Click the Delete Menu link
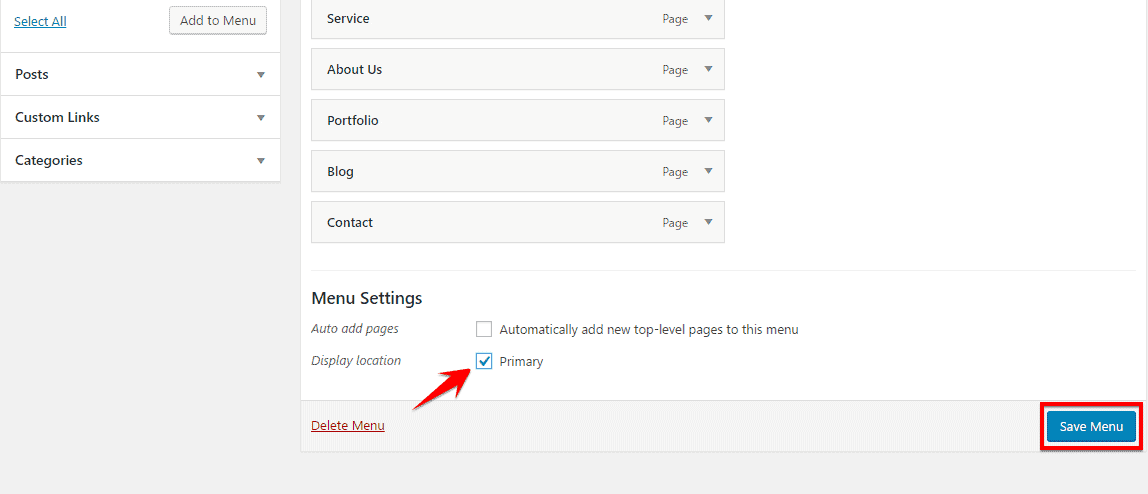The height and width of the screenshot is (494, 1148). (348, 425)
